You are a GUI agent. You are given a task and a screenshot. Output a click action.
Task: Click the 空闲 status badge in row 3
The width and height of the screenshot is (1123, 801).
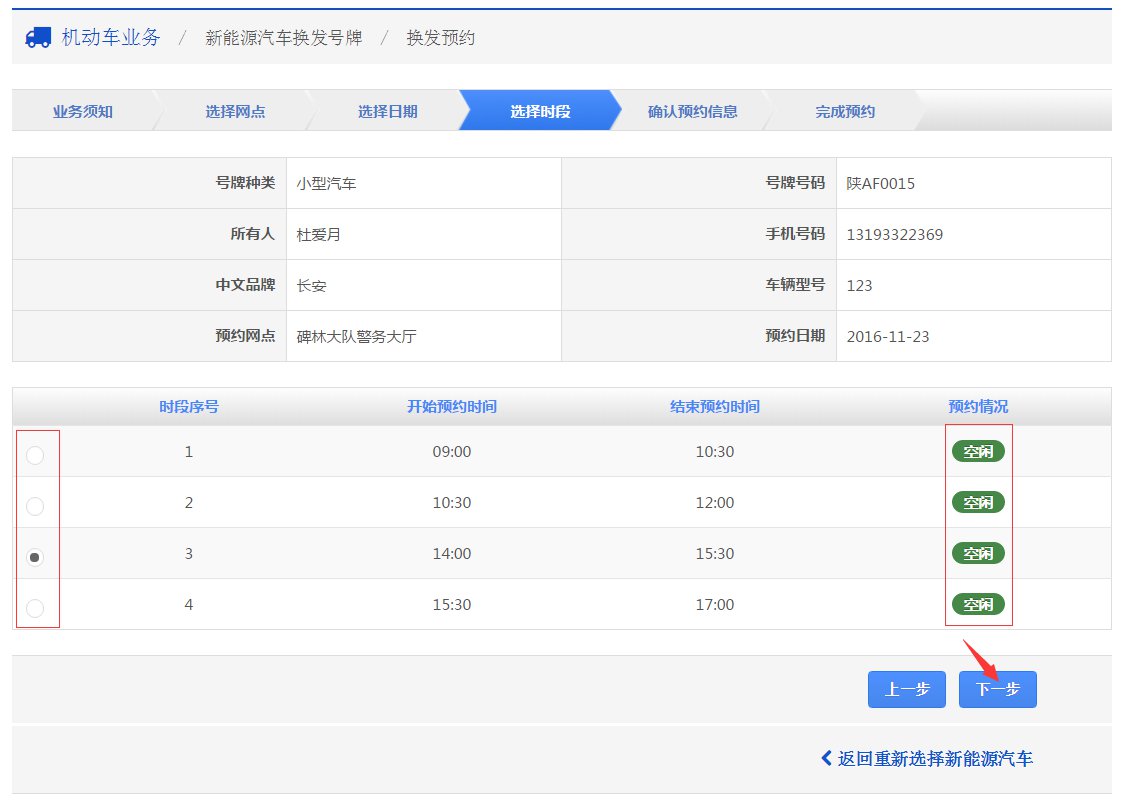click(977, 554)
